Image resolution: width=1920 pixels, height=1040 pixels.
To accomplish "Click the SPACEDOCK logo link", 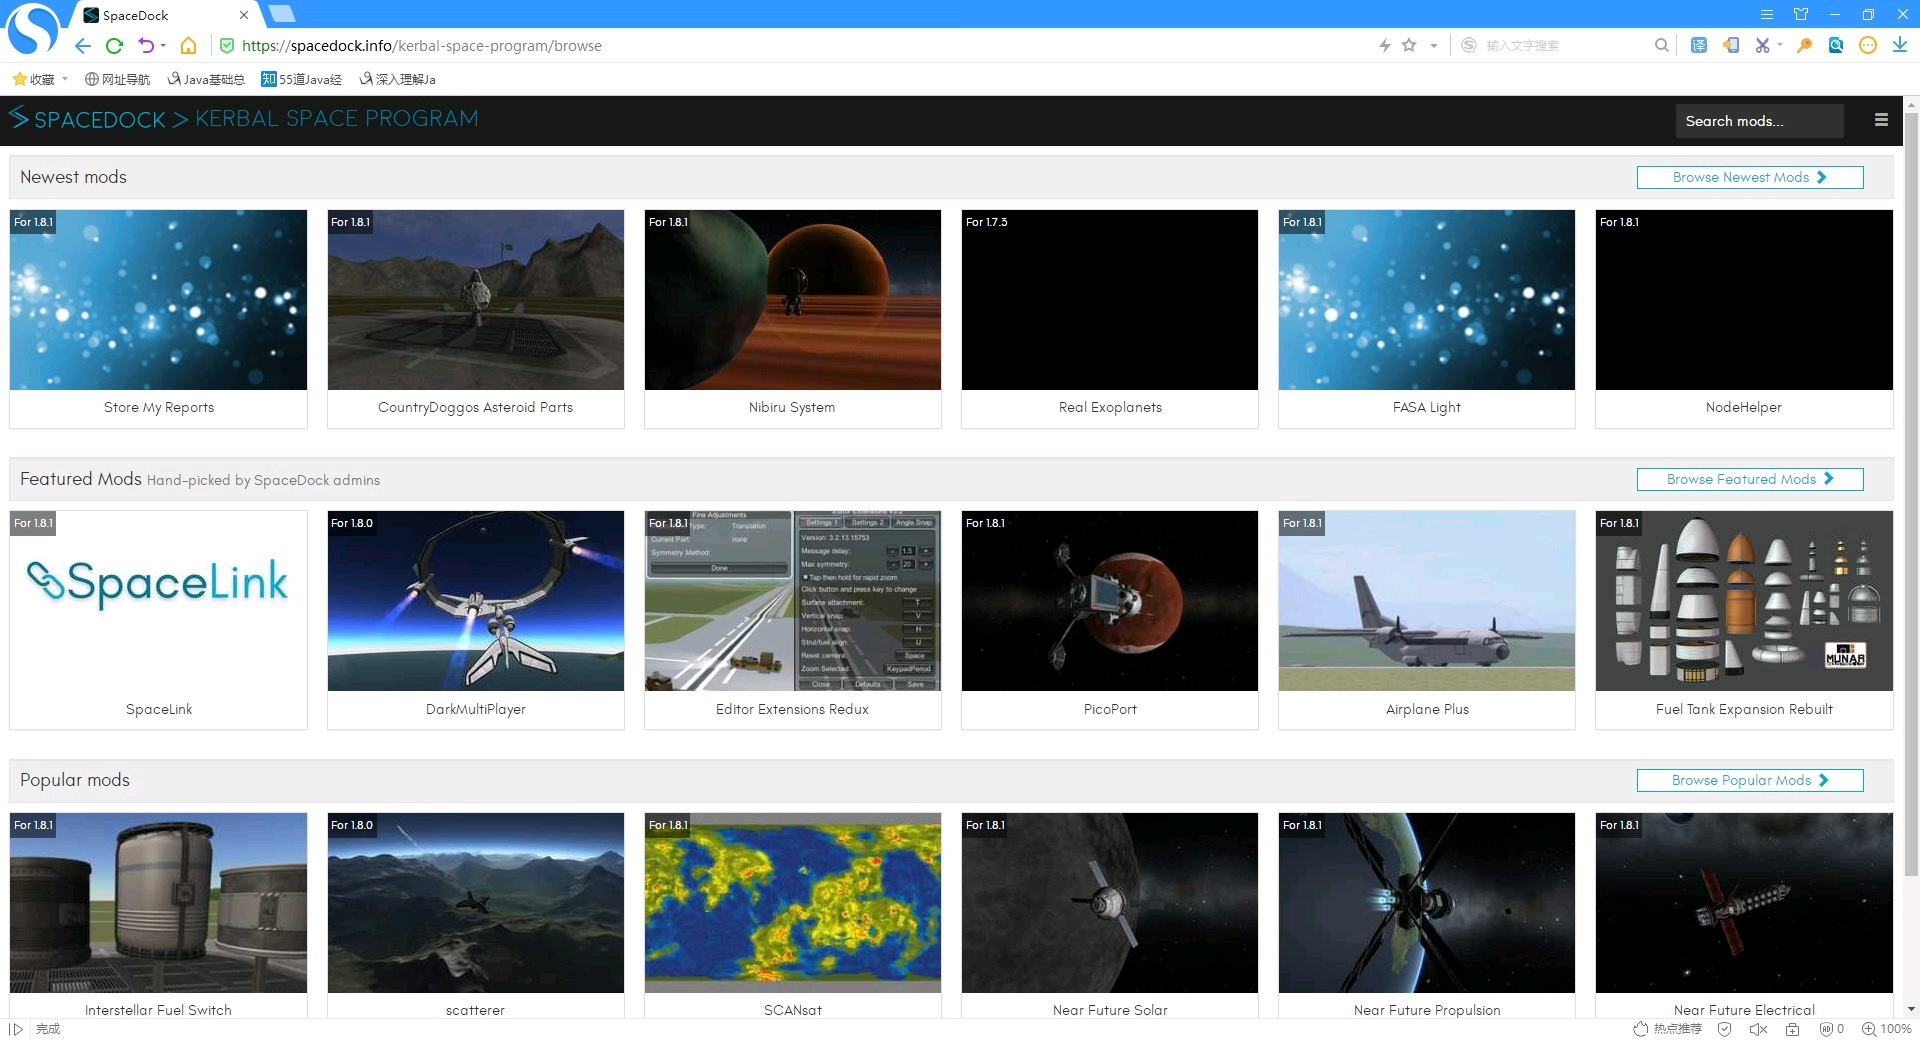I will click(88, 119).
